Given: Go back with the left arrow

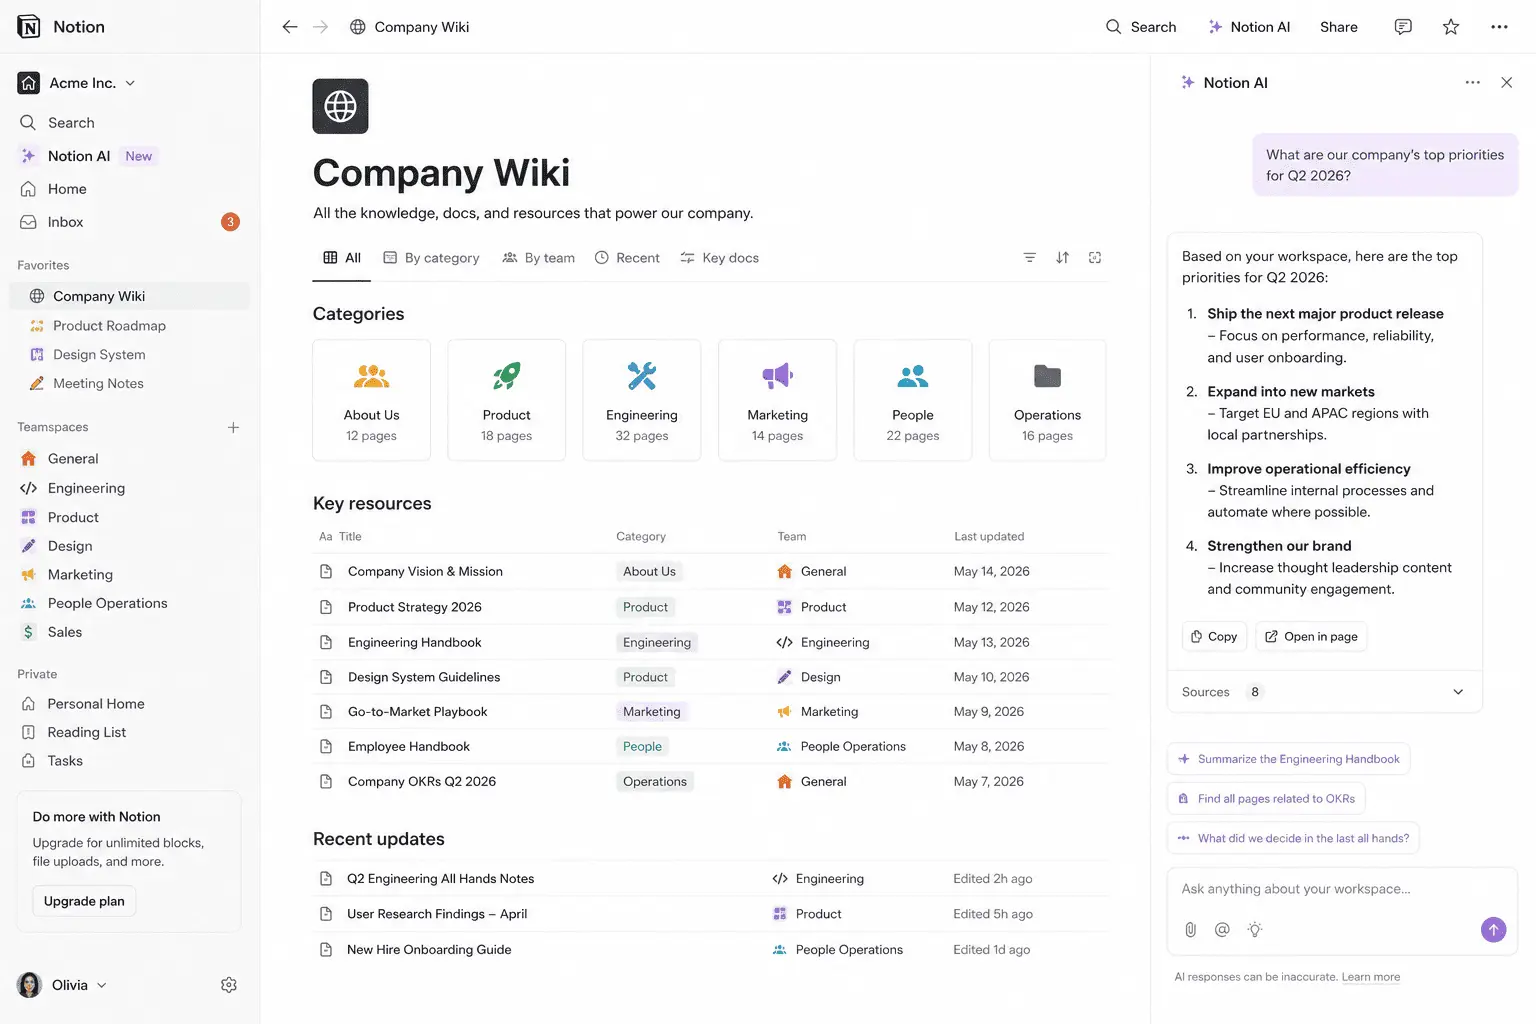Looking at the screenshot, I should coord(289,27).
